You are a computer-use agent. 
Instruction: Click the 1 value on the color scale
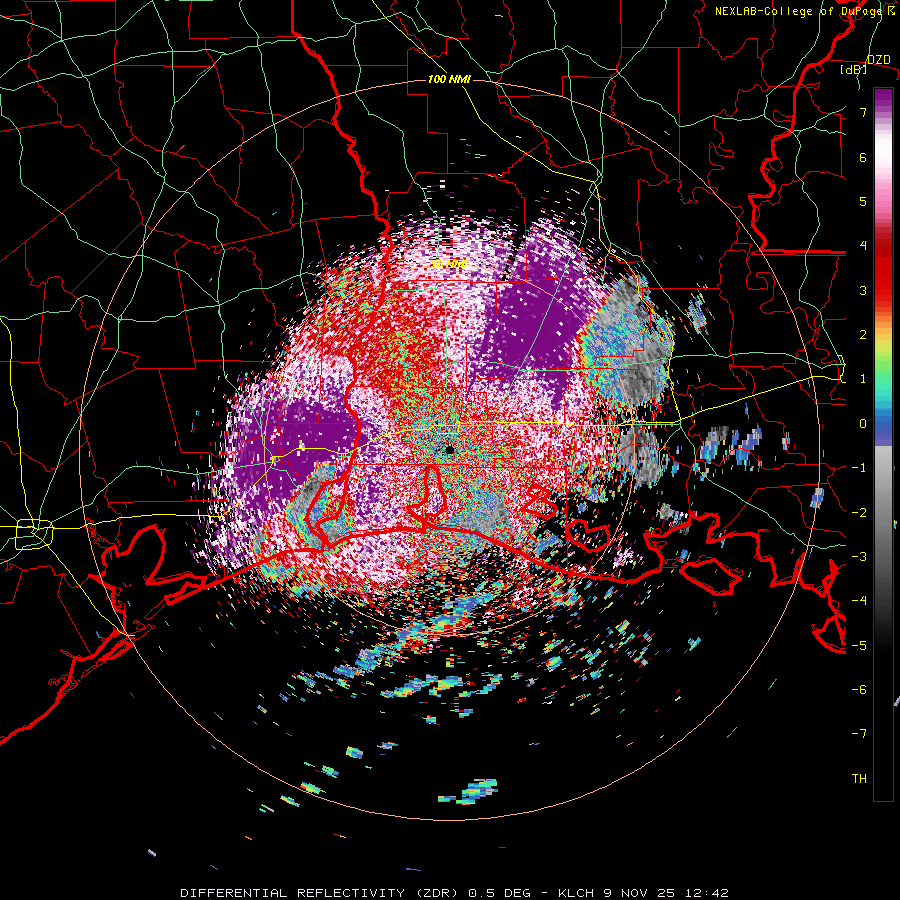pos(863,379)
